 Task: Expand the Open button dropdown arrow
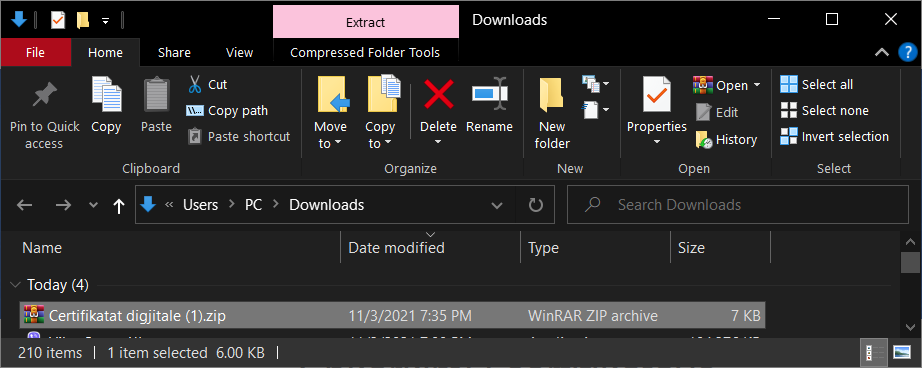point(756,85)
